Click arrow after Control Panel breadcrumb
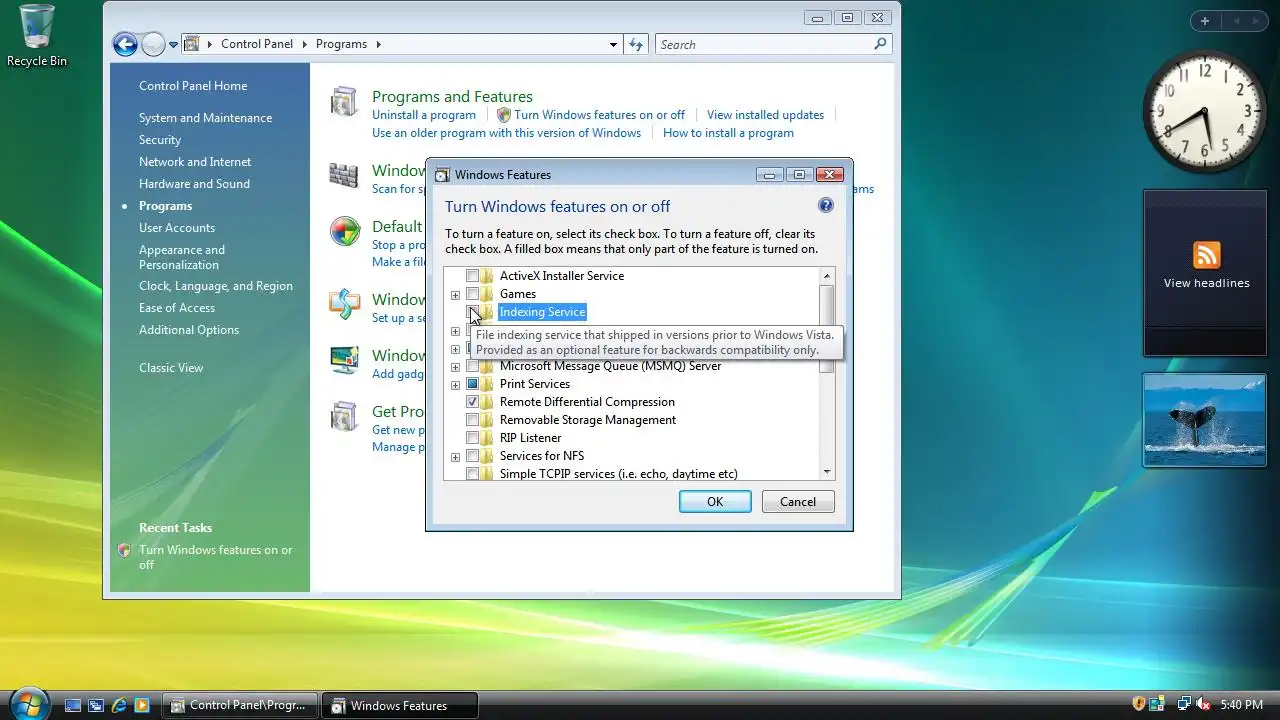The width and height of the screenshot is (1280, 720). tap(304, 44)
